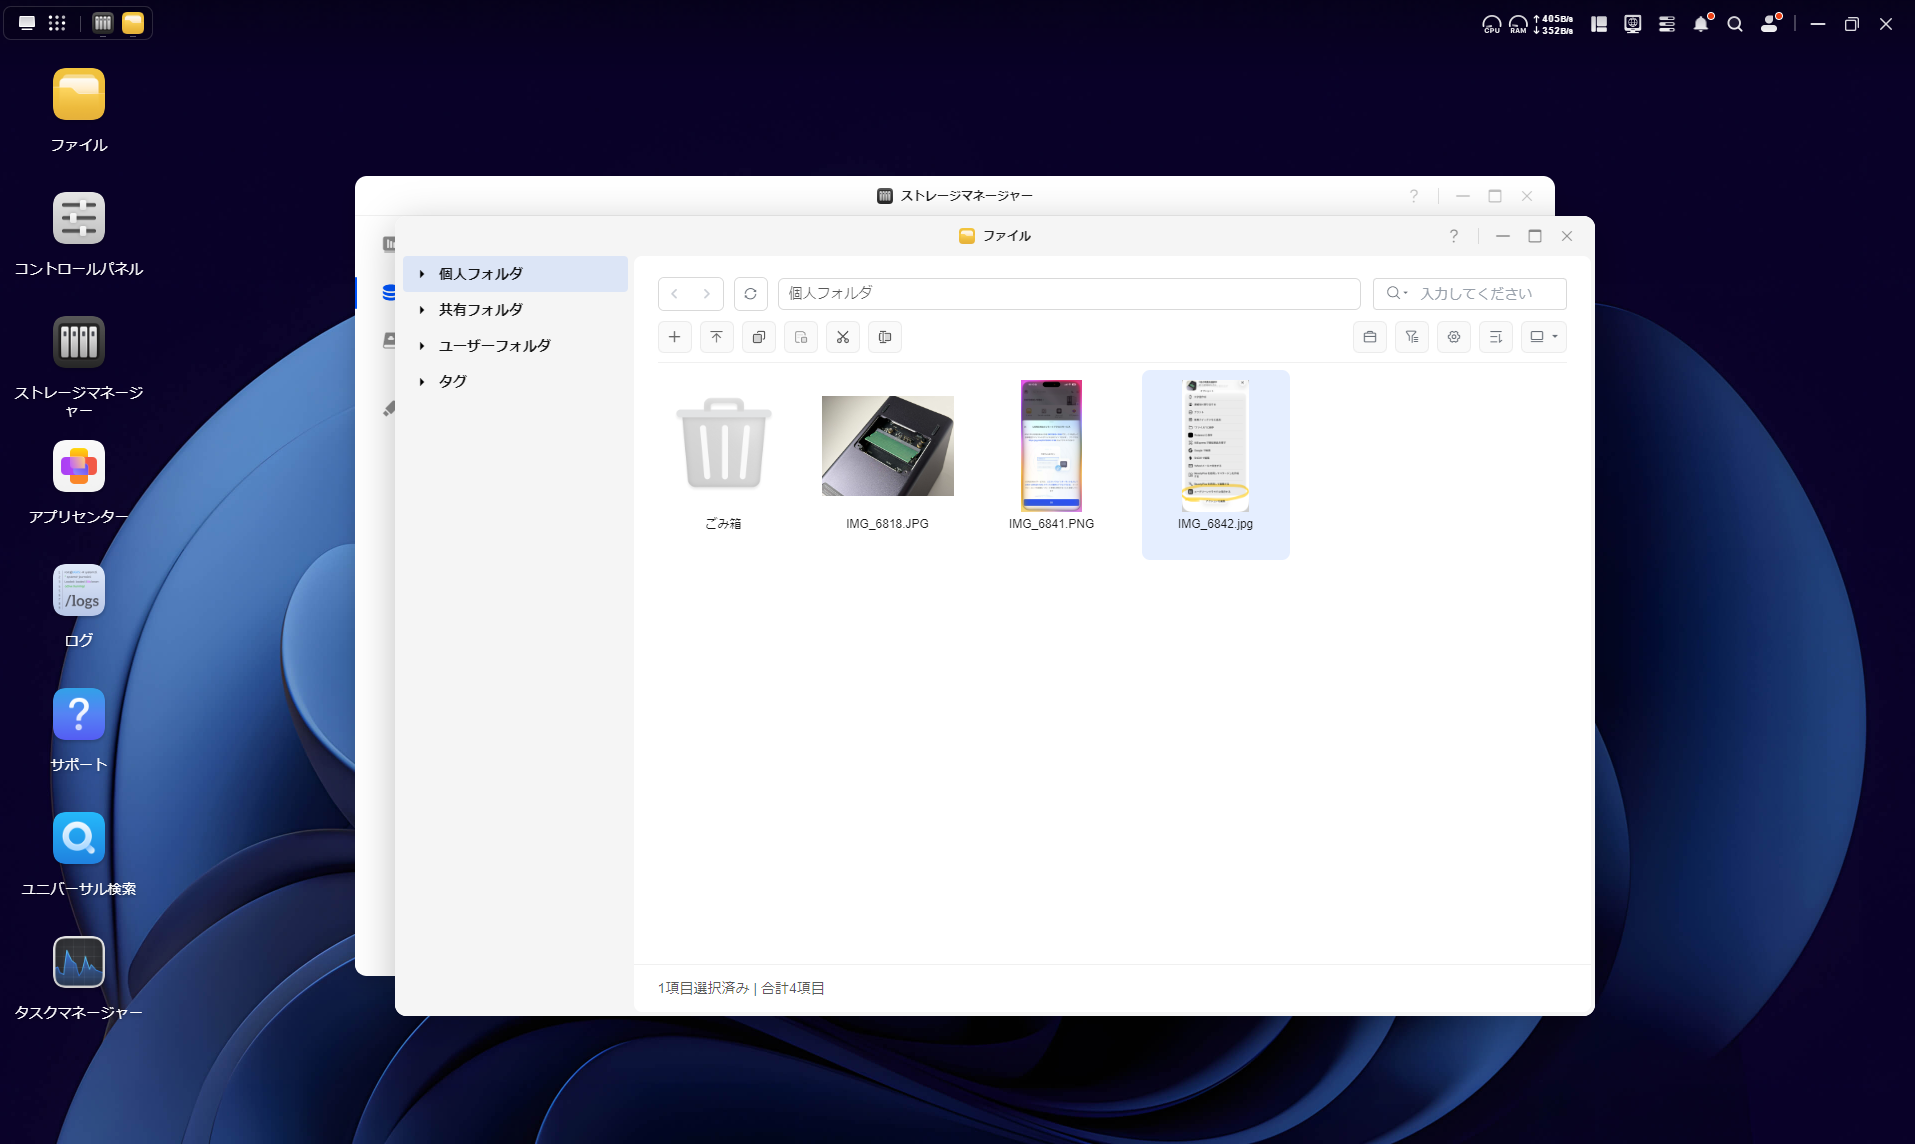The image size is (1915, 1144).
Task: Open アプリセンター from the desktop
Action: pos(79,467)
